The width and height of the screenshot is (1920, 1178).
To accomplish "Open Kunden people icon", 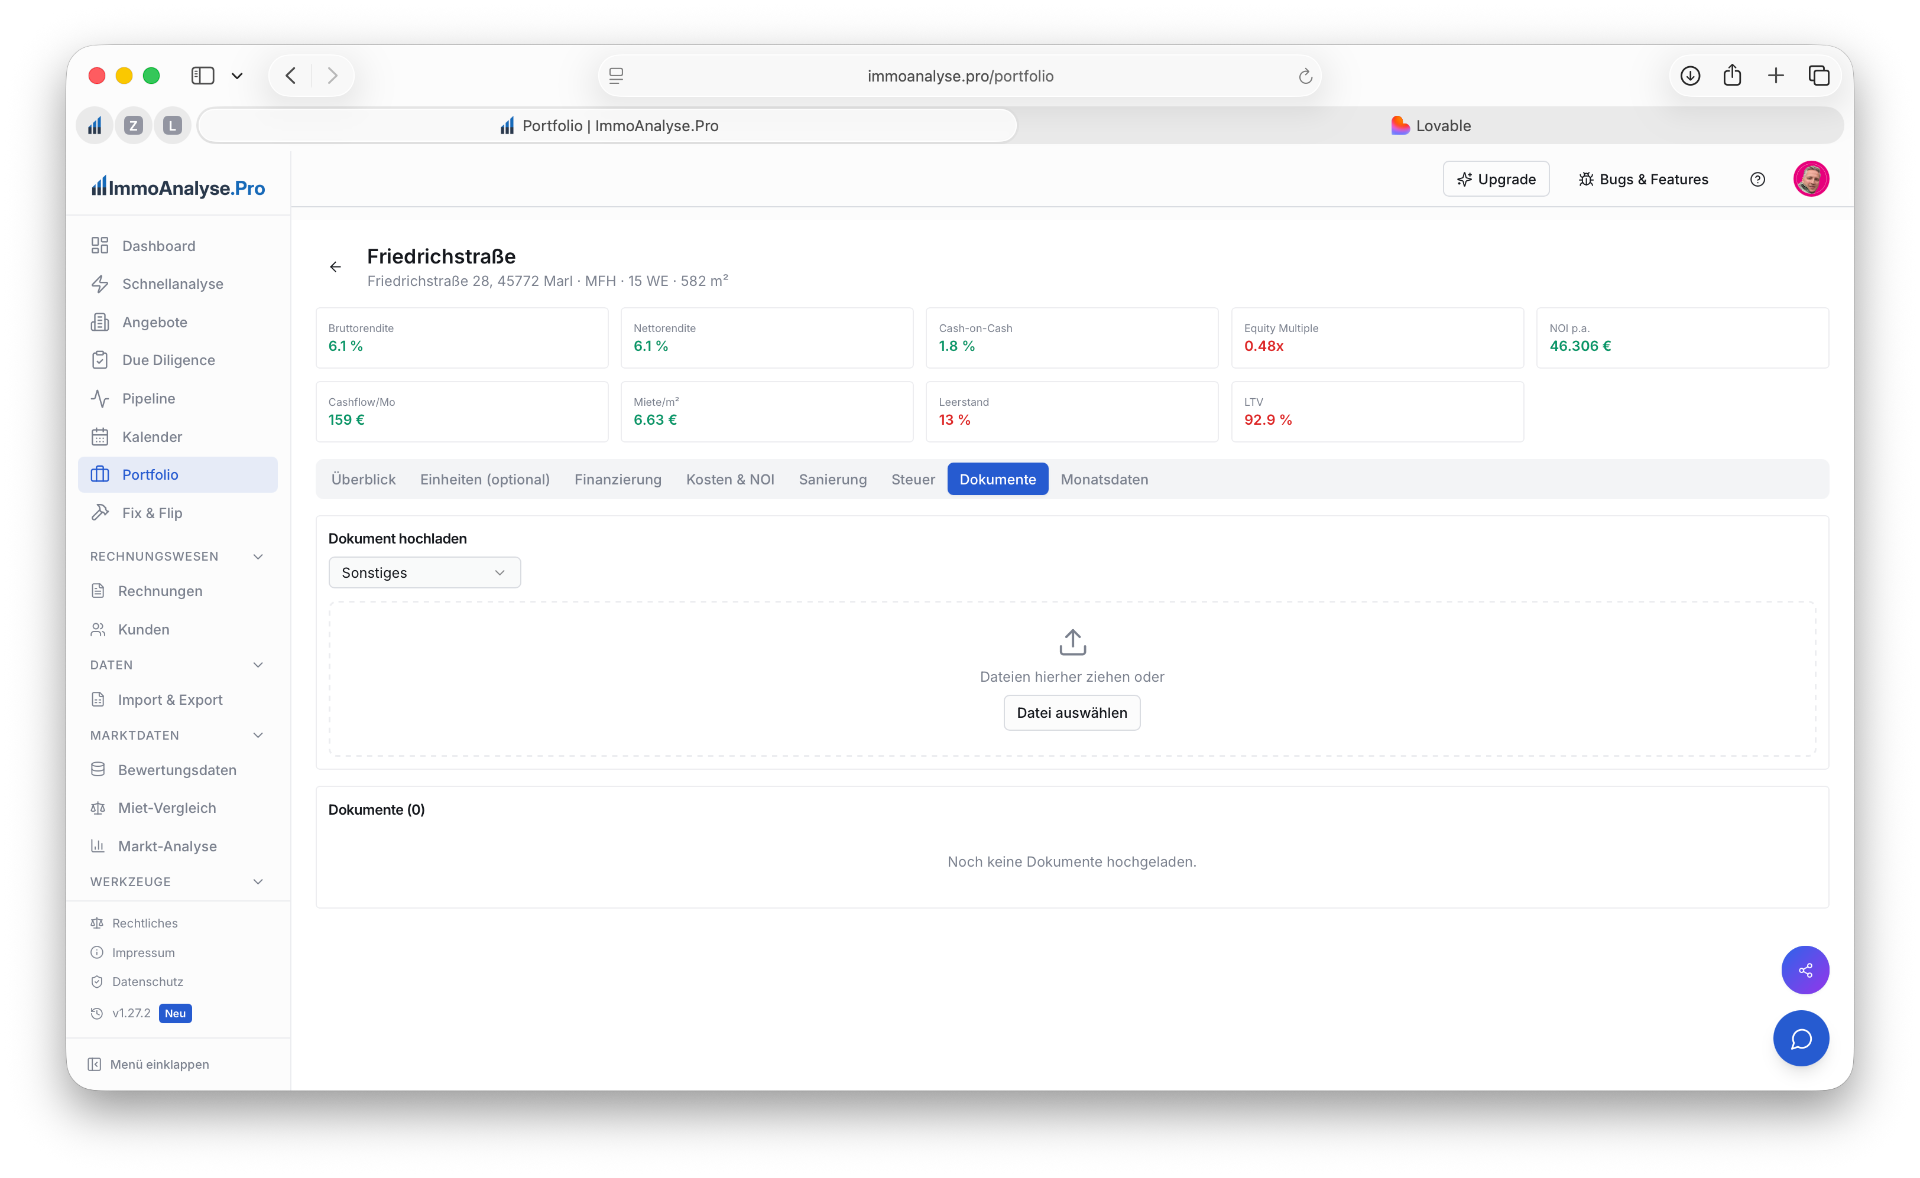I will [x=98, y=629].
